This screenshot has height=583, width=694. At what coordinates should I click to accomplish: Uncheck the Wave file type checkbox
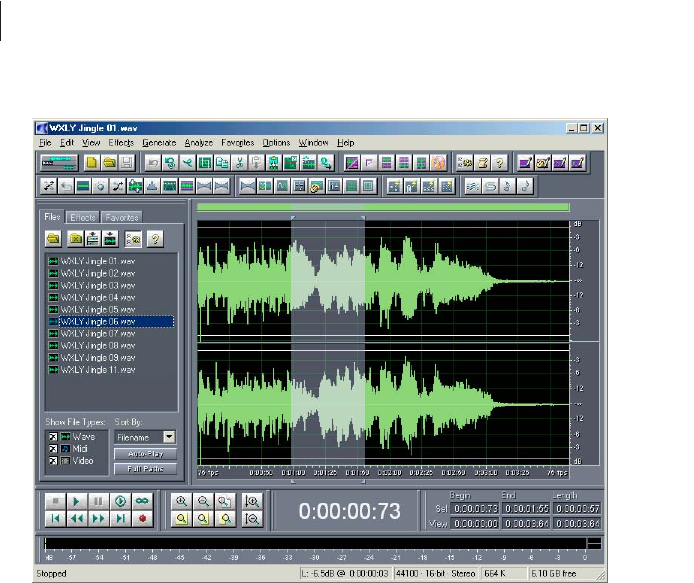coord(51,437)
